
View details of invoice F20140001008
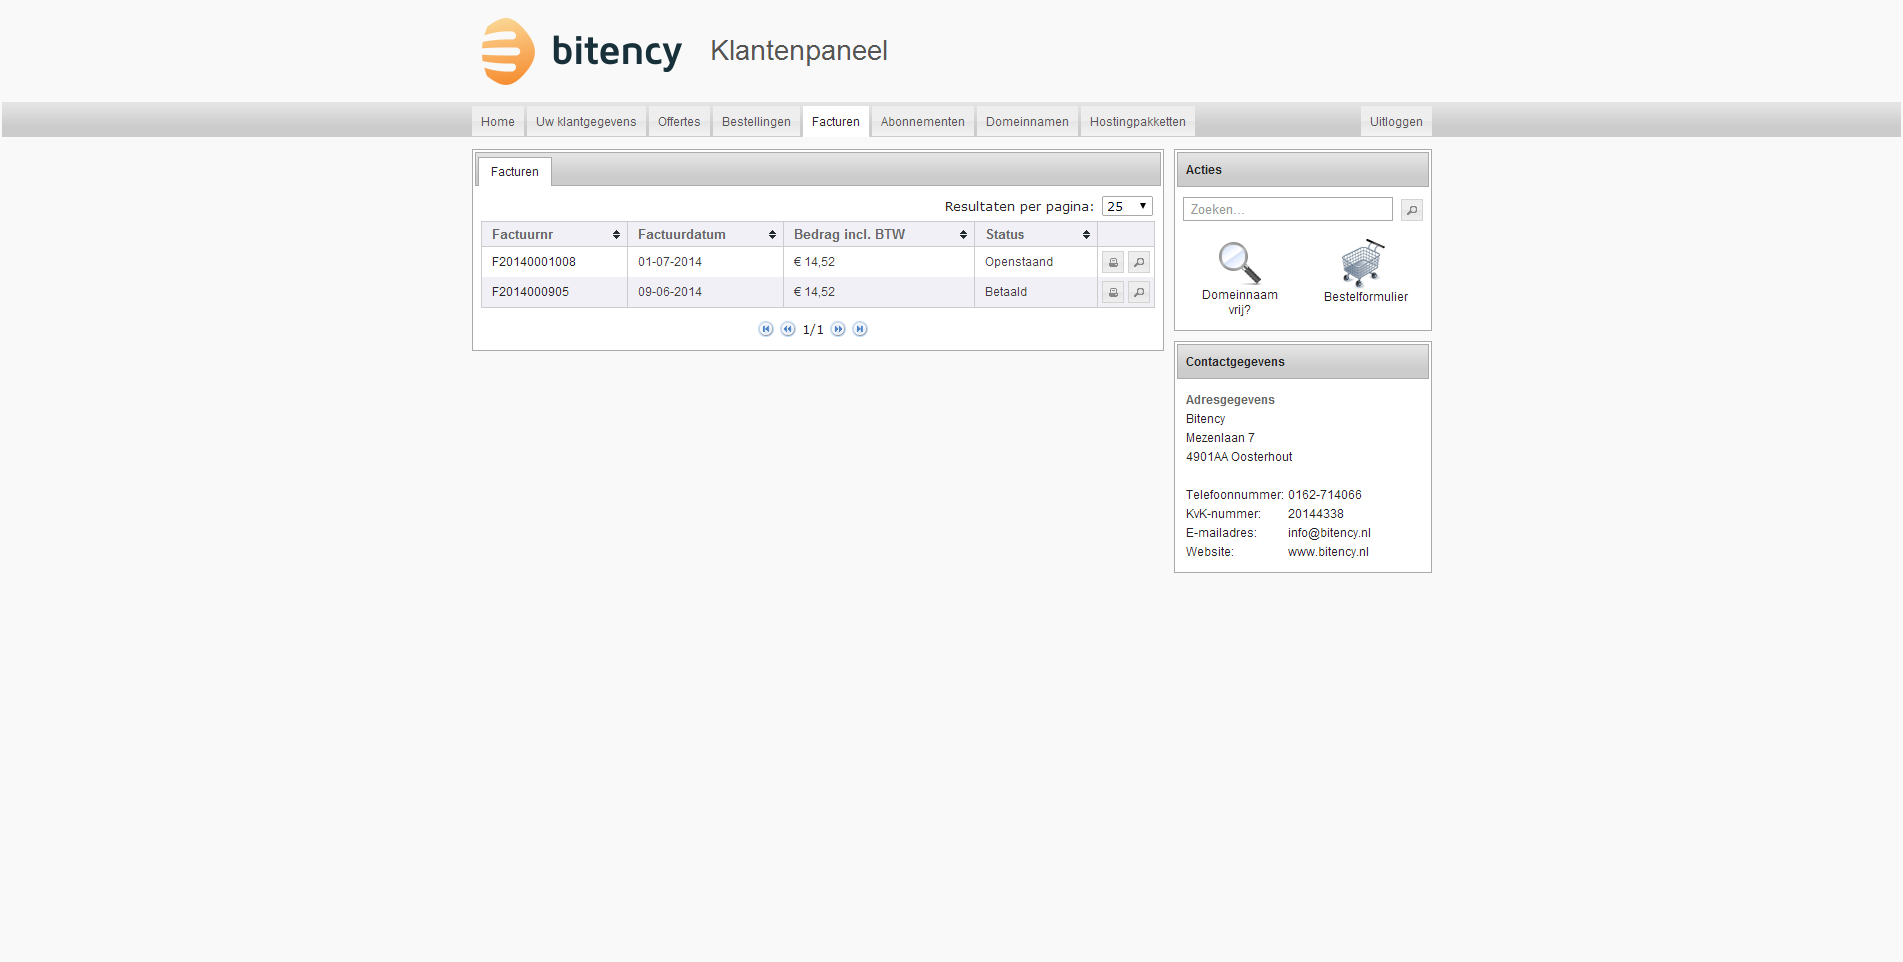tap(1138, 263)
